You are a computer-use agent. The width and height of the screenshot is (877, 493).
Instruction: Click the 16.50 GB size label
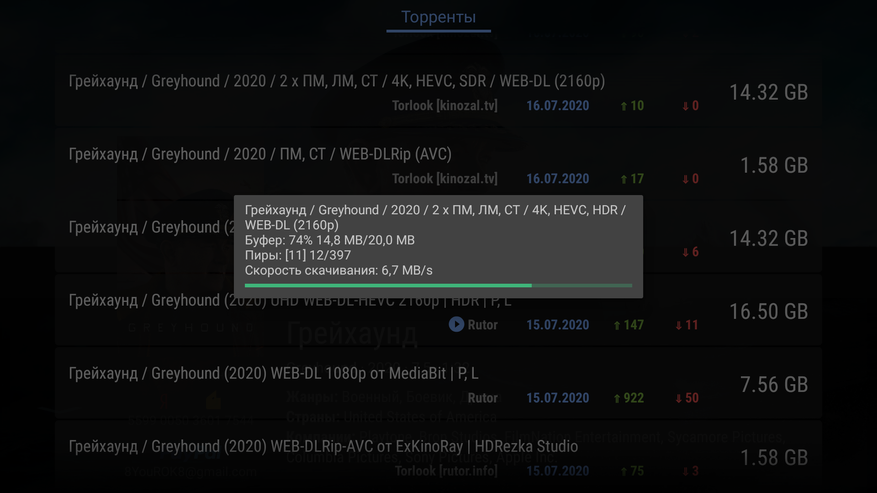768,311
